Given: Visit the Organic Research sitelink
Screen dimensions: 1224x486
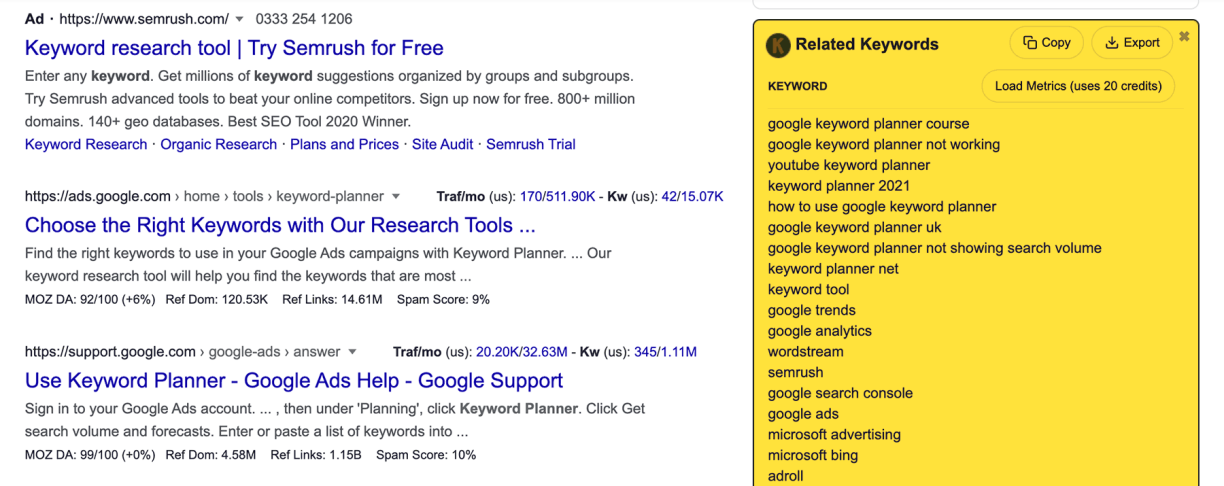Looking at the screenshot, I should (x=218, y=144).
